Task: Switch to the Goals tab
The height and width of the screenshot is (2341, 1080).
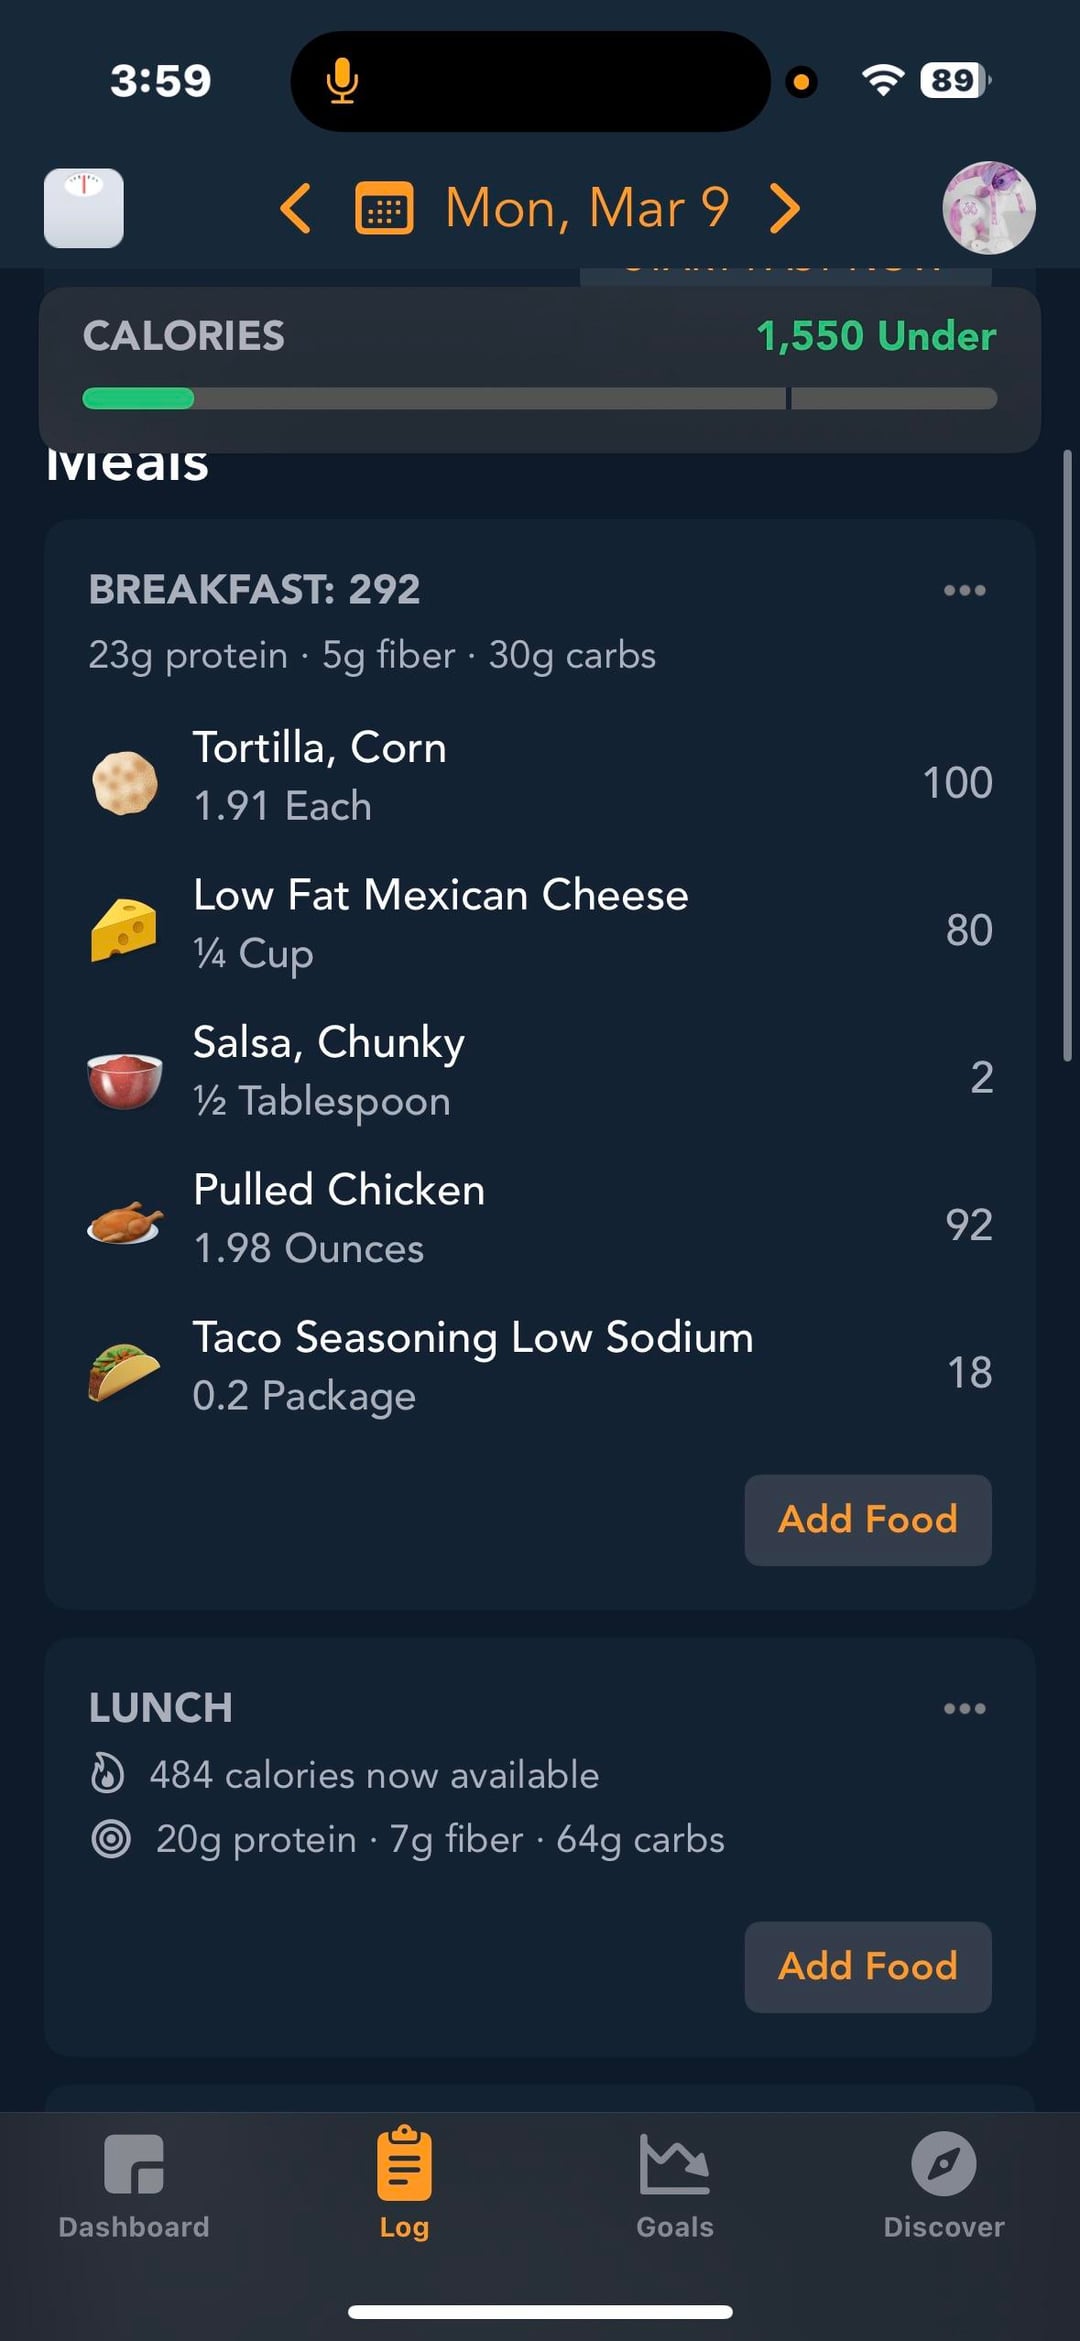Action: [x=675, y=2185]
